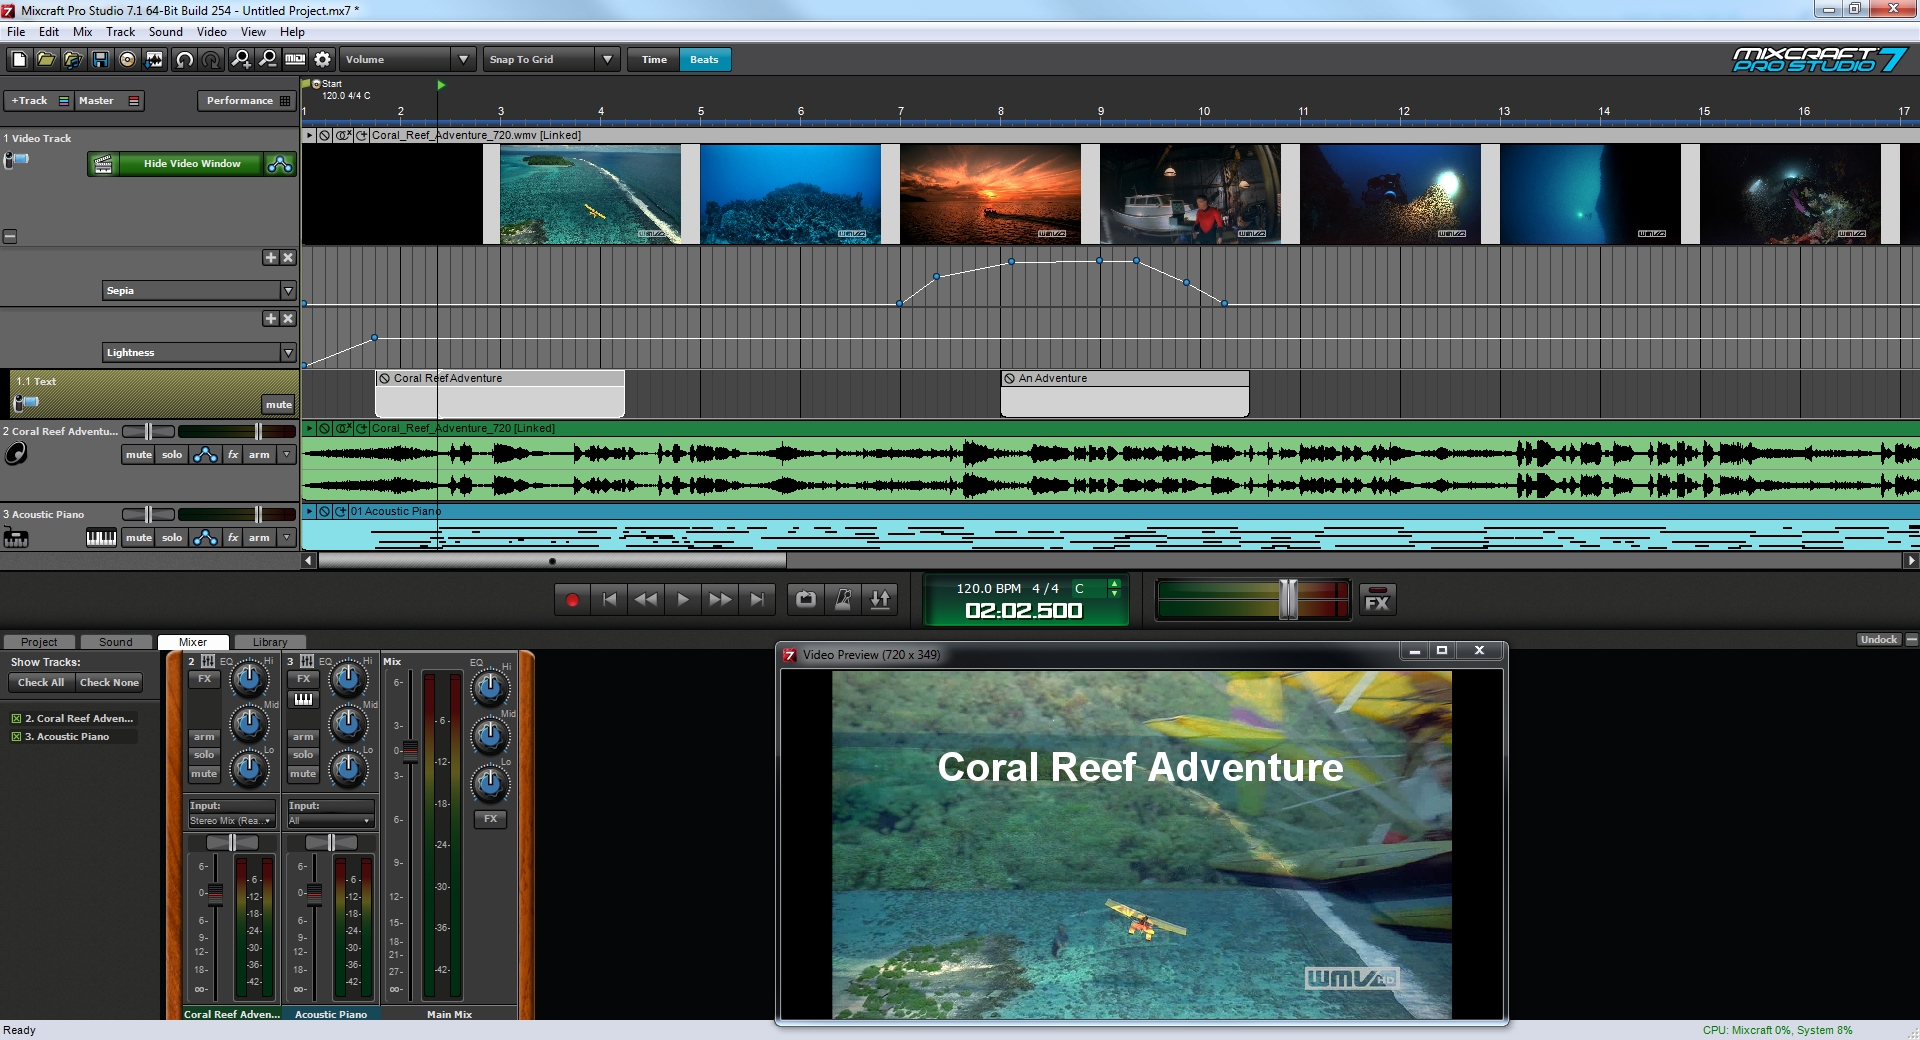Click the Burn CD toolbar icon
Viewport: 1920px width, 1040px height.
click(x=127, y=60)
